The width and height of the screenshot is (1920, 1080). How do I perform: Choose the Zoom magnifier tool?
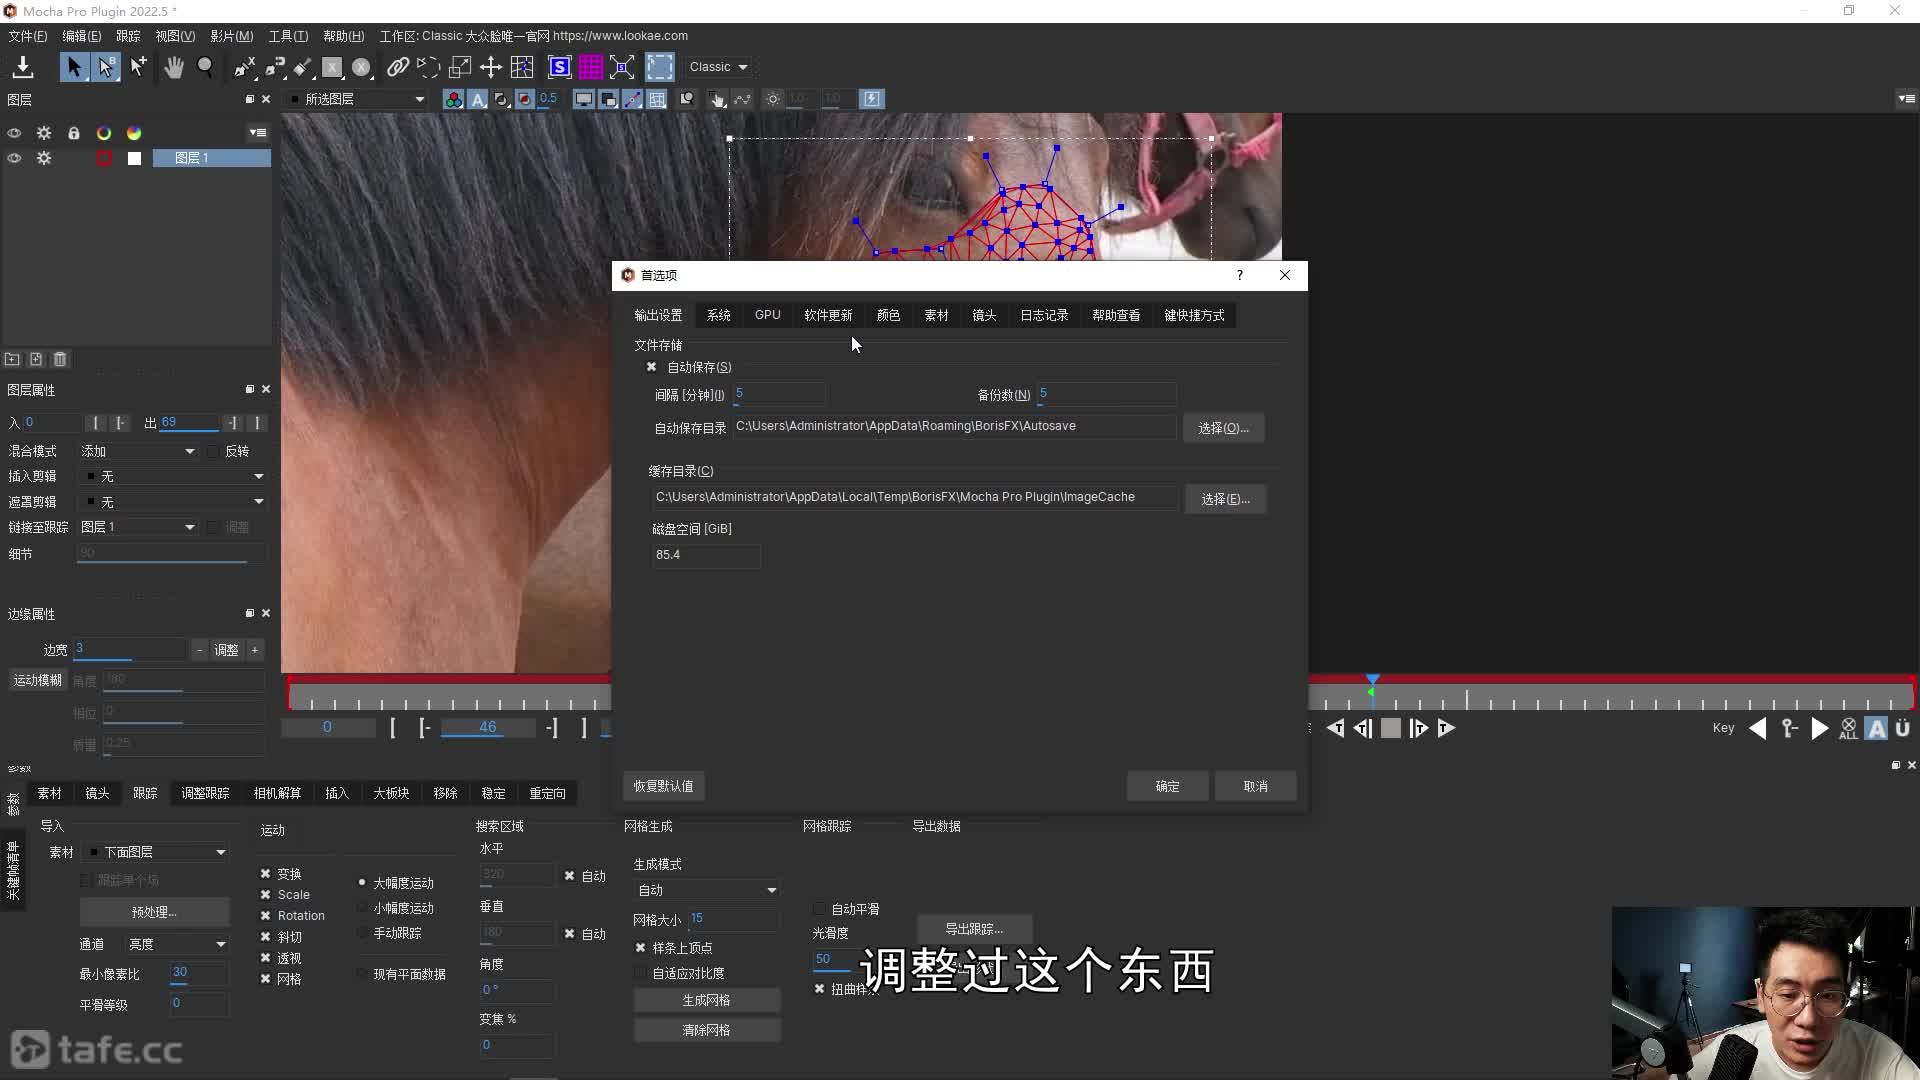(x=206, y=67)
